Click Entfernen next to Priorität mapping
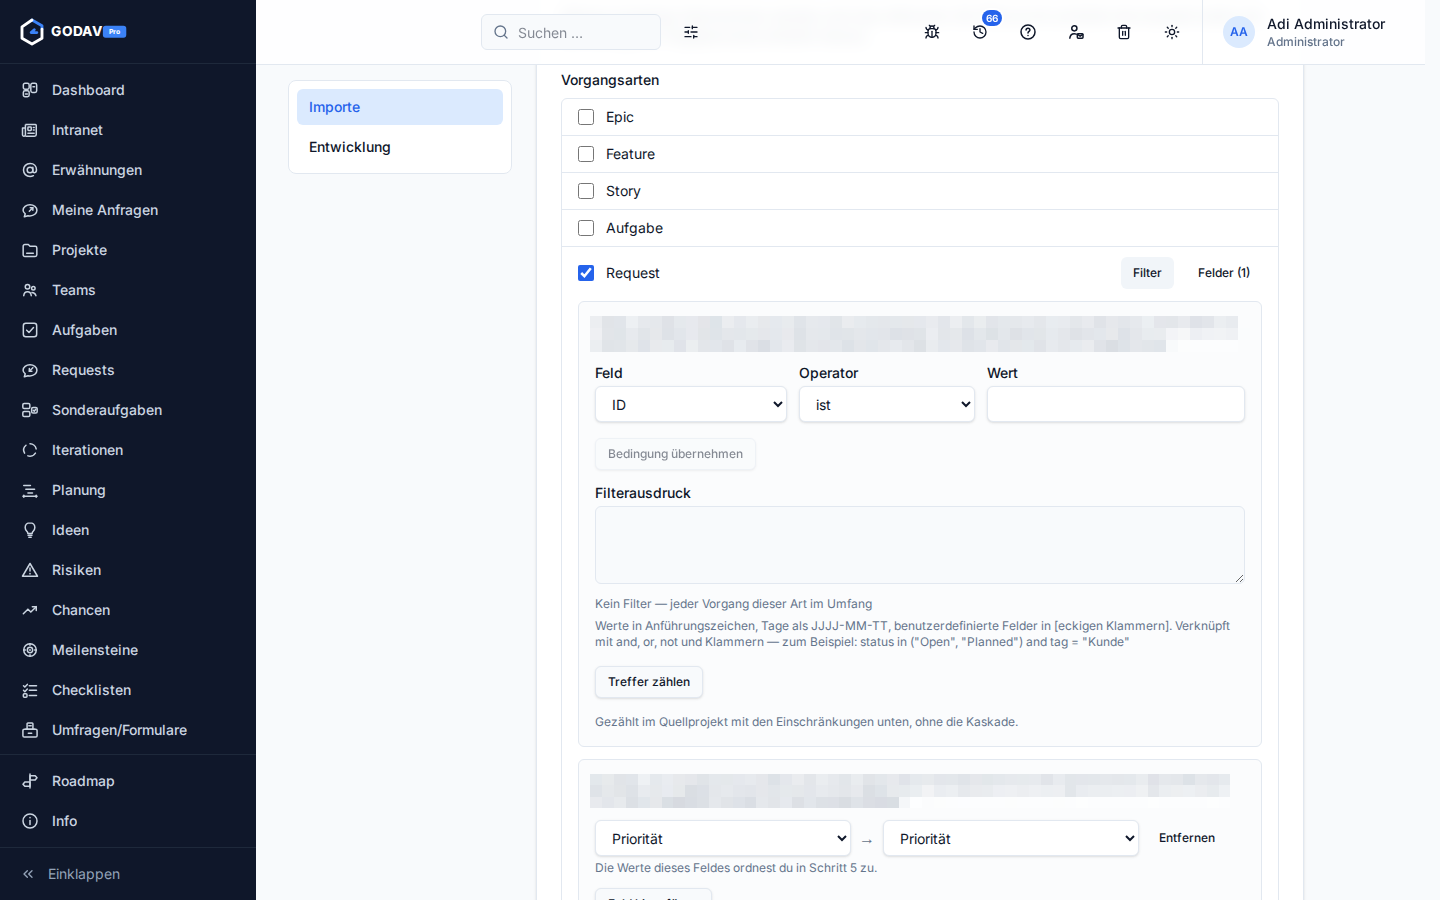Screen dimensions: 1440x900 (1187, 838)
